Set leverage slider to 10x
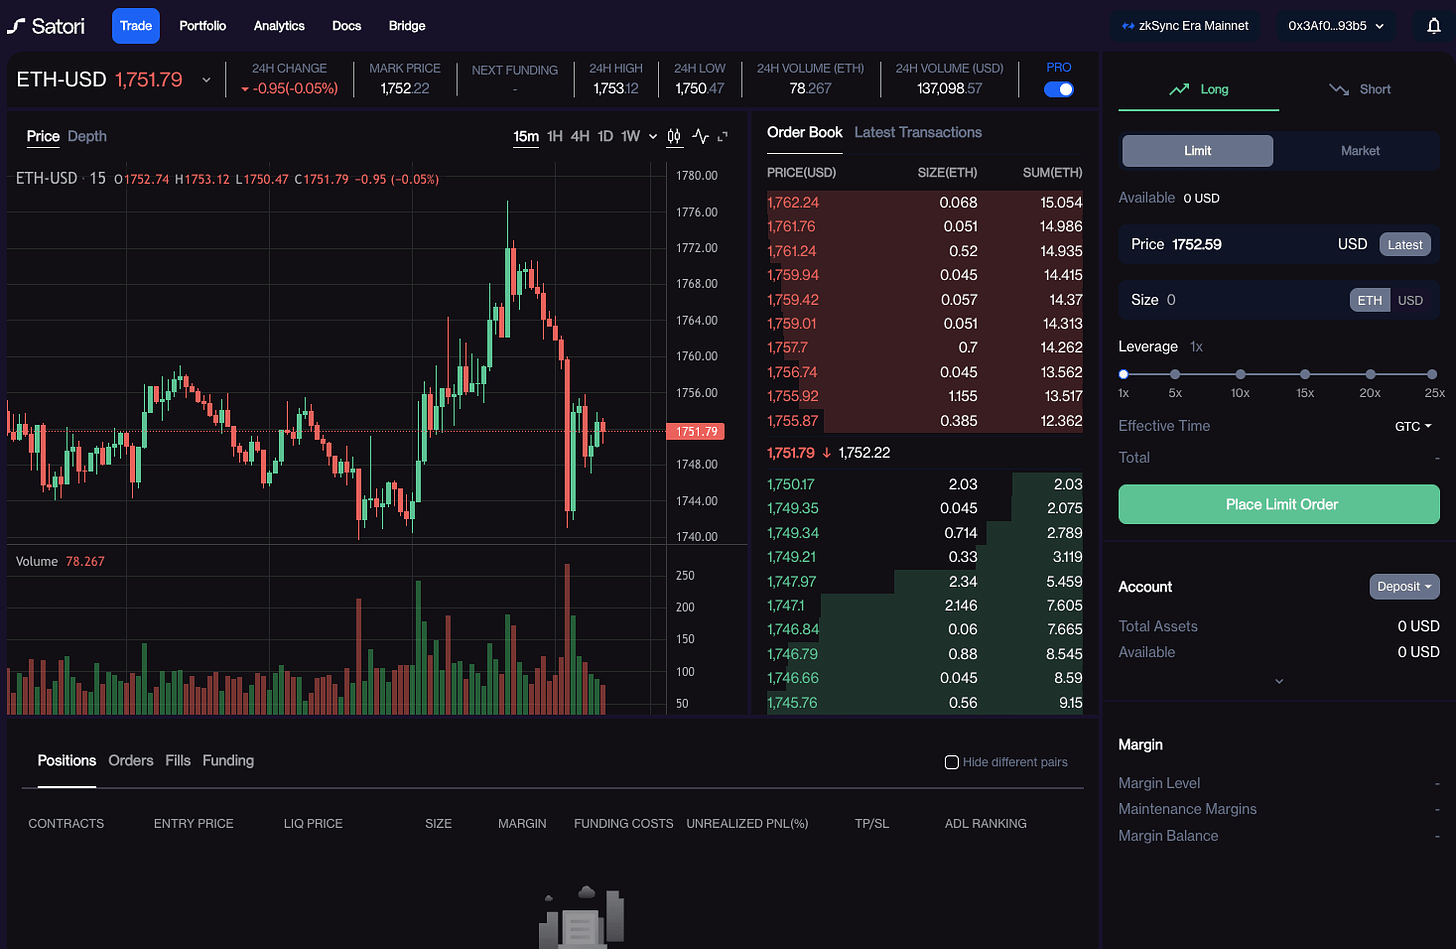The width and height of the screenshot is (1456, 949). (1240, 374)
